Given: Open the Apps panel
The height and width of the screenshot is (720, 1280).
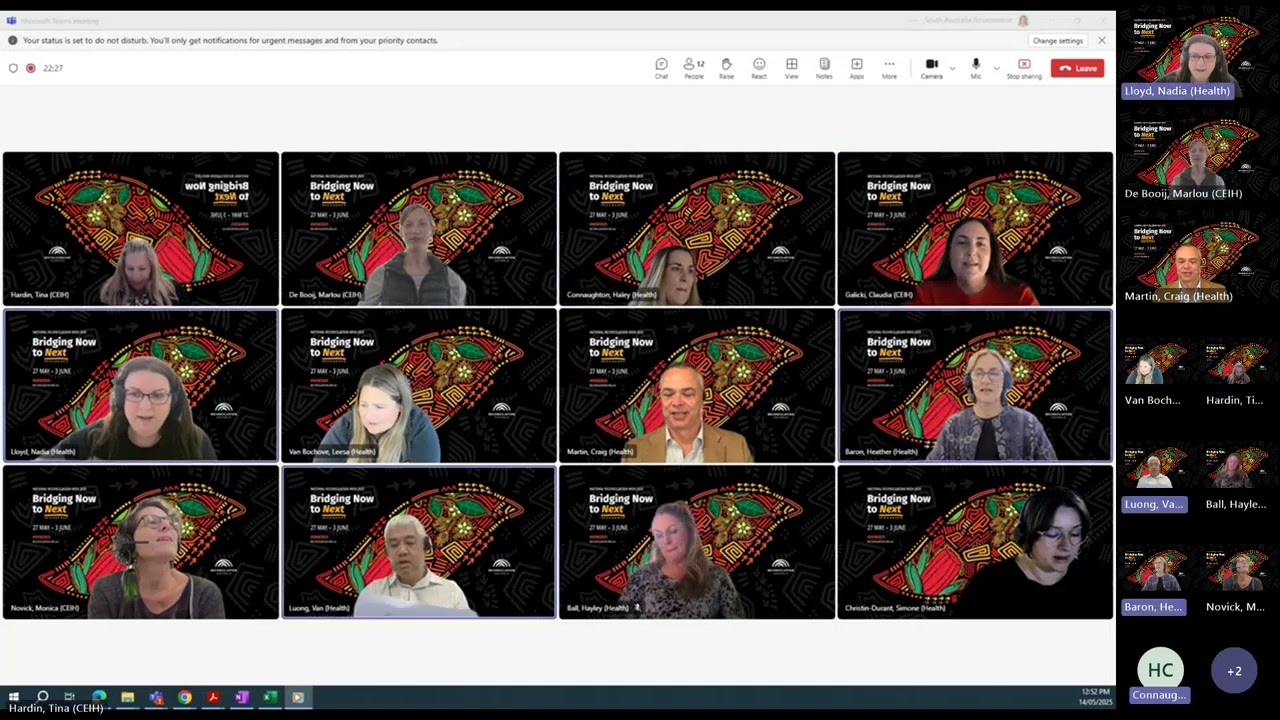Looking at the screenshot, I should [x=856, y=67].
